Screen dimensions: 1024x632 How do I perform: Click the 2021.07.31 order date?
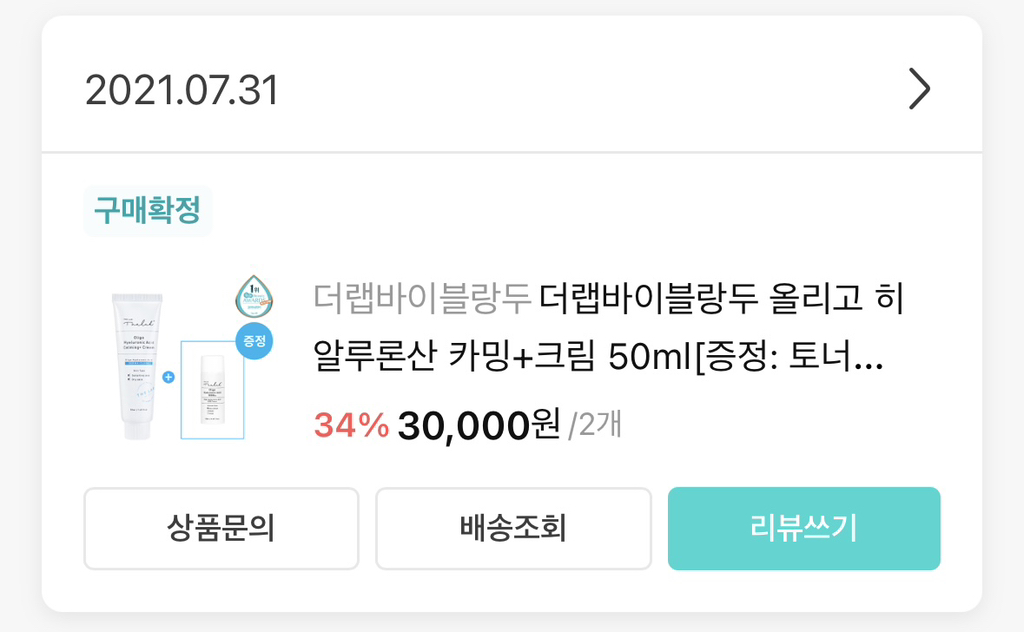click(x=181, y=91)
